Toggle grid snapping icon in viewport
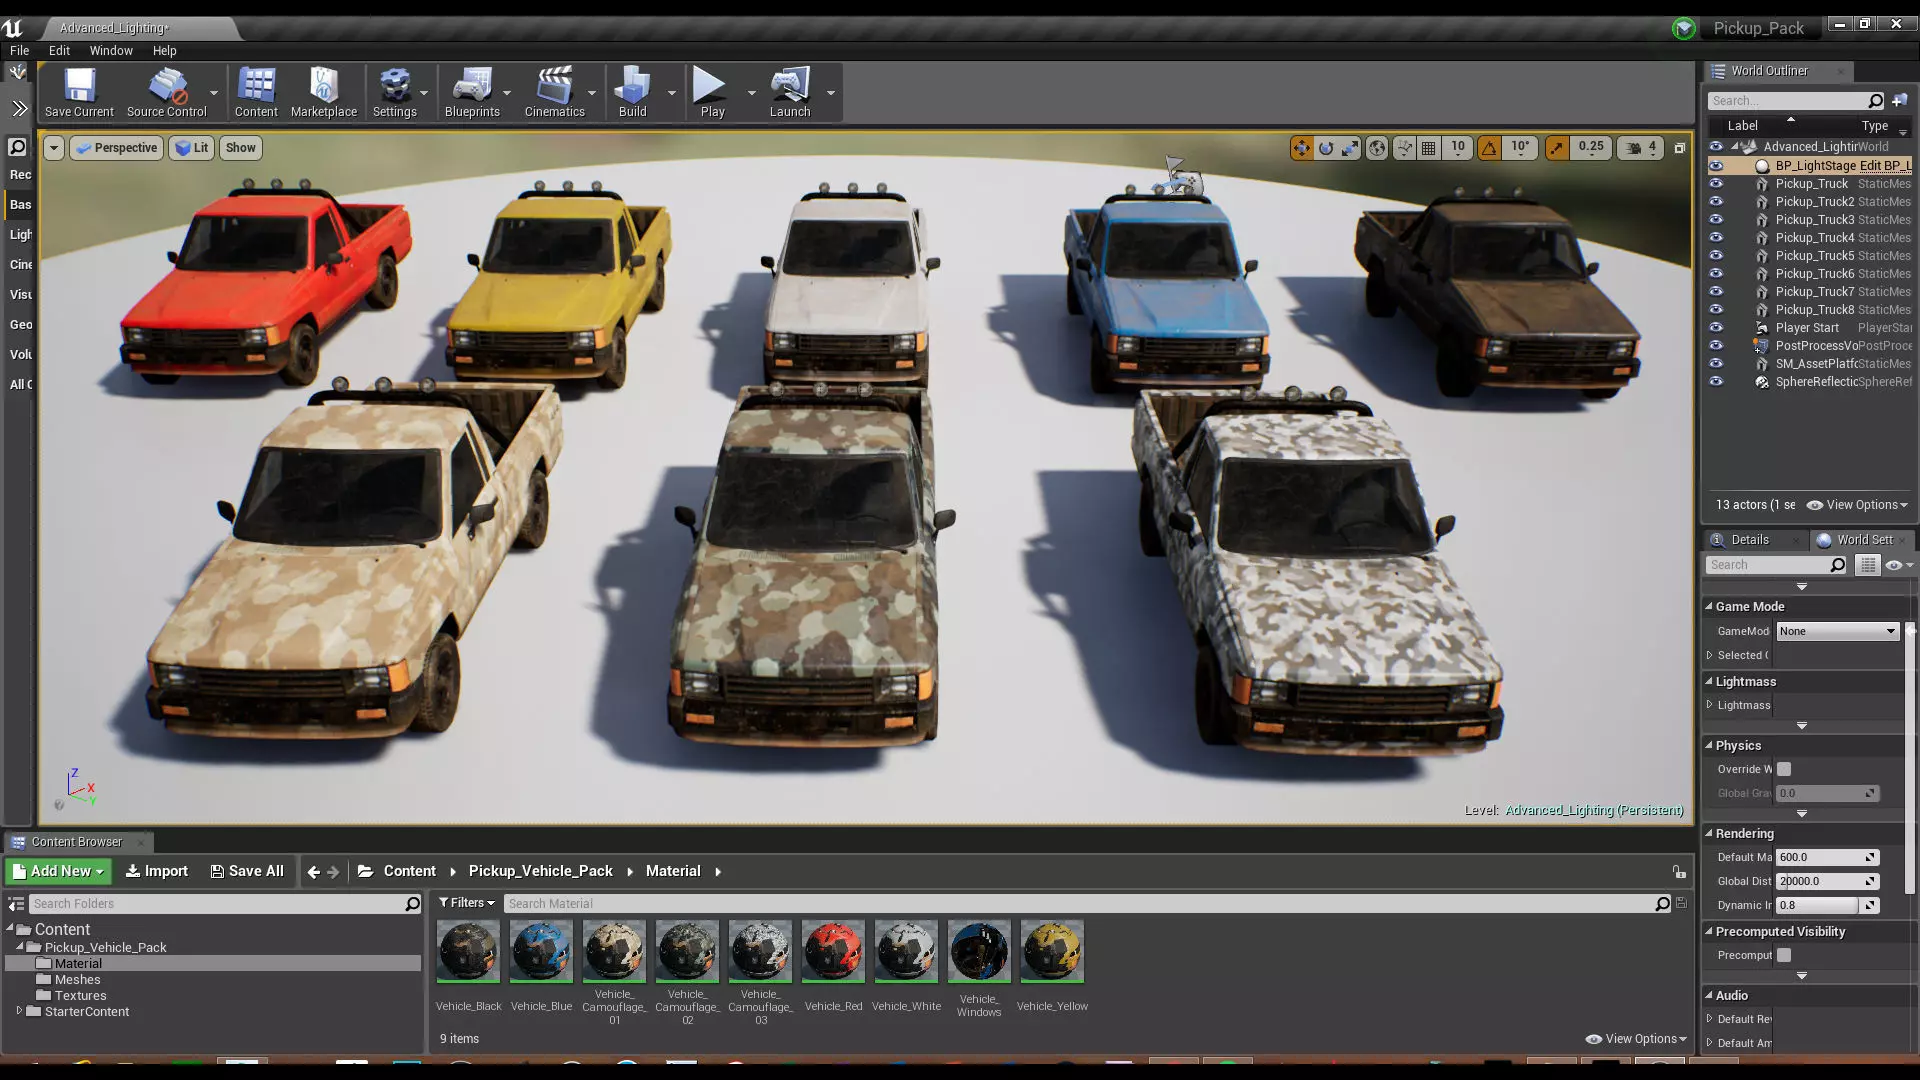This screenshot has height=1080, width=1920. click(x=1429, y=148)
